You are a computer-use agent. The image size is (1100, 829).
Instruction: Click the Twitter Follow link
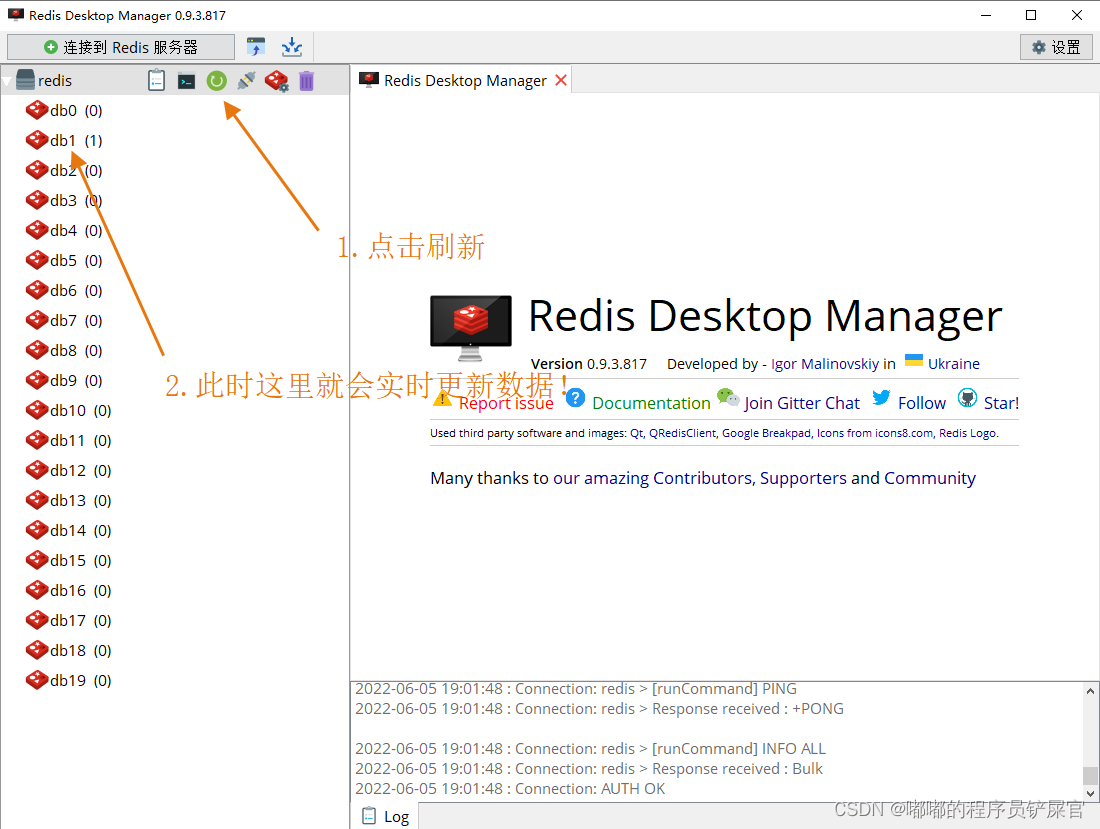coord(922,403)
